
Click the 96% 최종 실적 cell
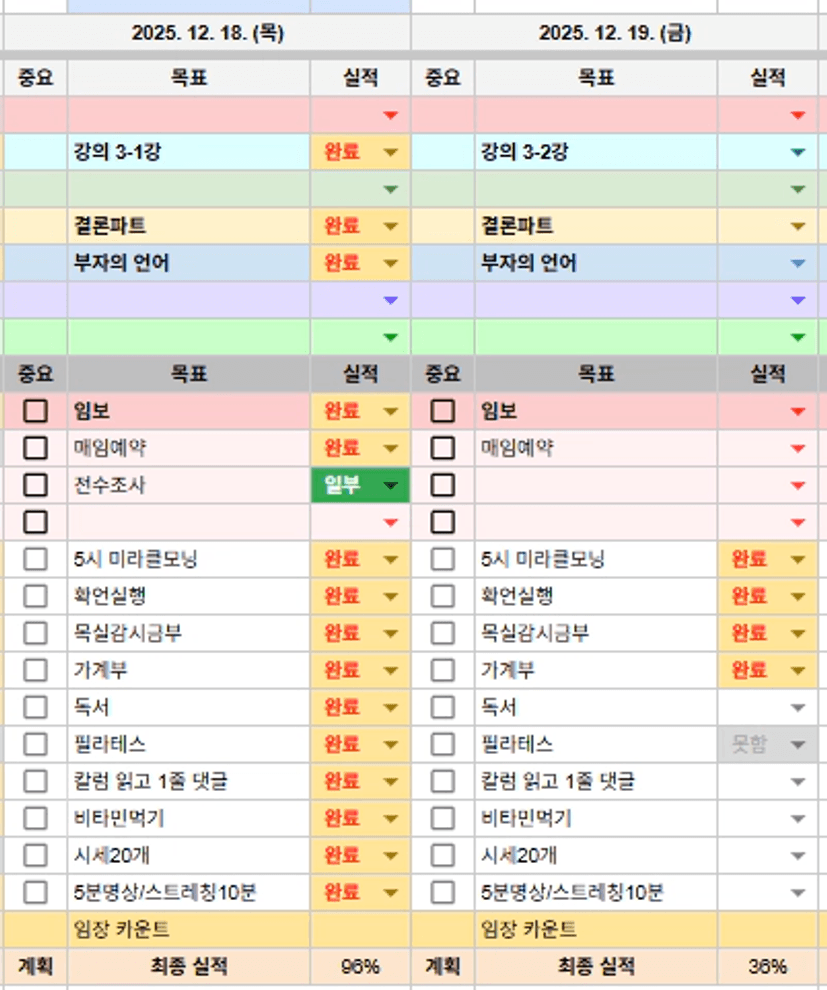coord(360,967)
